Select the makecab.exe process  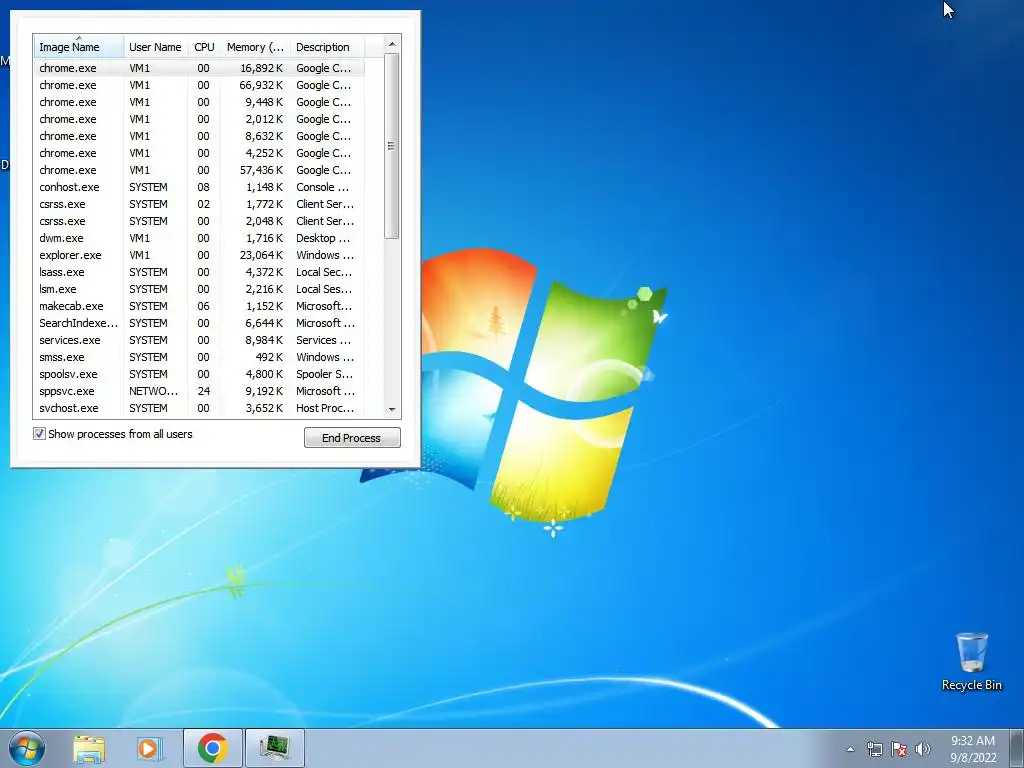pyautogui.click(x=199, y=306)
